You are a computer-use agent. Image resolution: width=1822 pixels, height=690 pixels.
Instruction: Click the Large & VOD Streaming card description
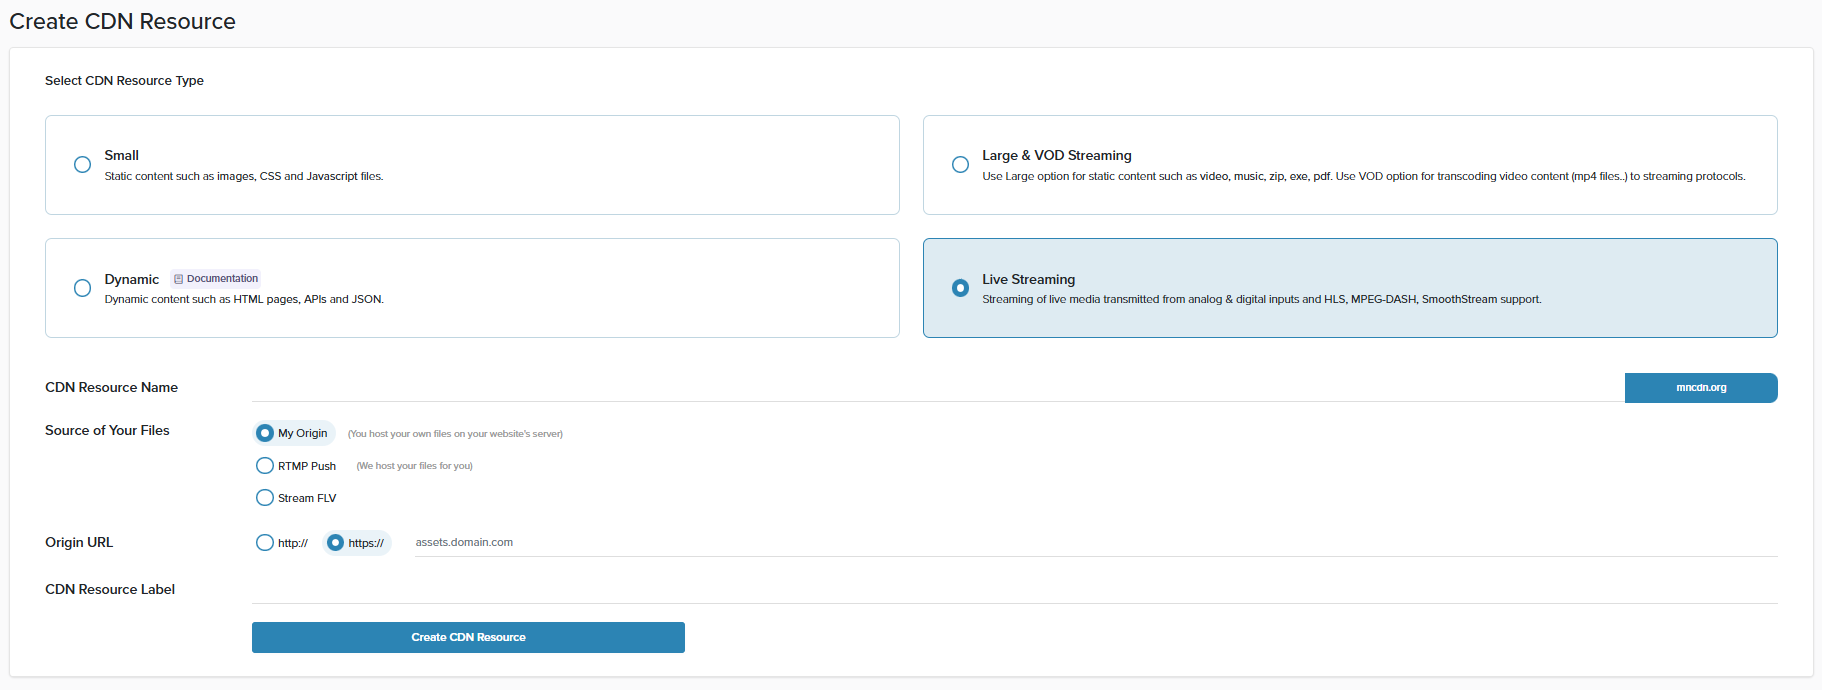1363,177
